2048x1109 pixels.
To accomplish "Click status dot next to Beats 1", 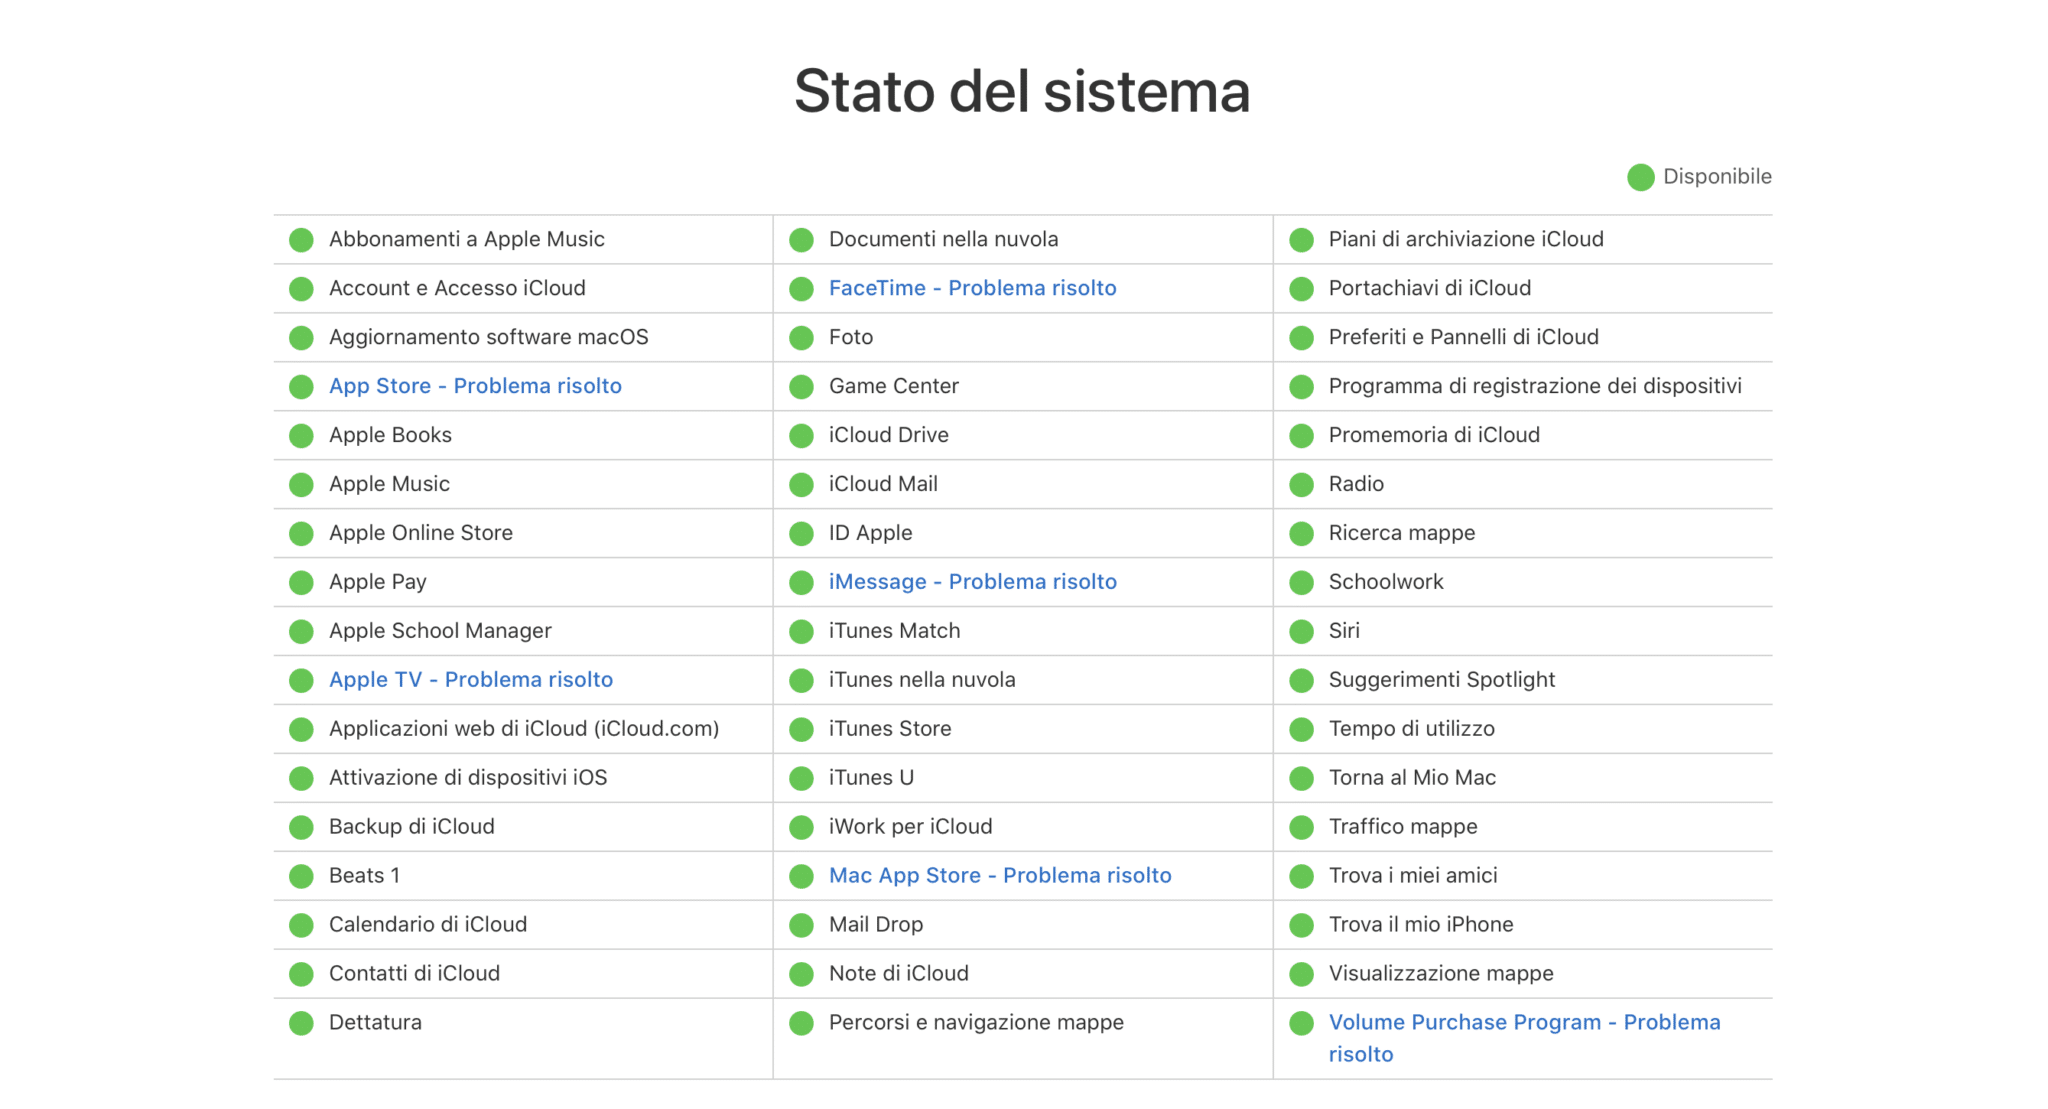I will pos(301,877).
